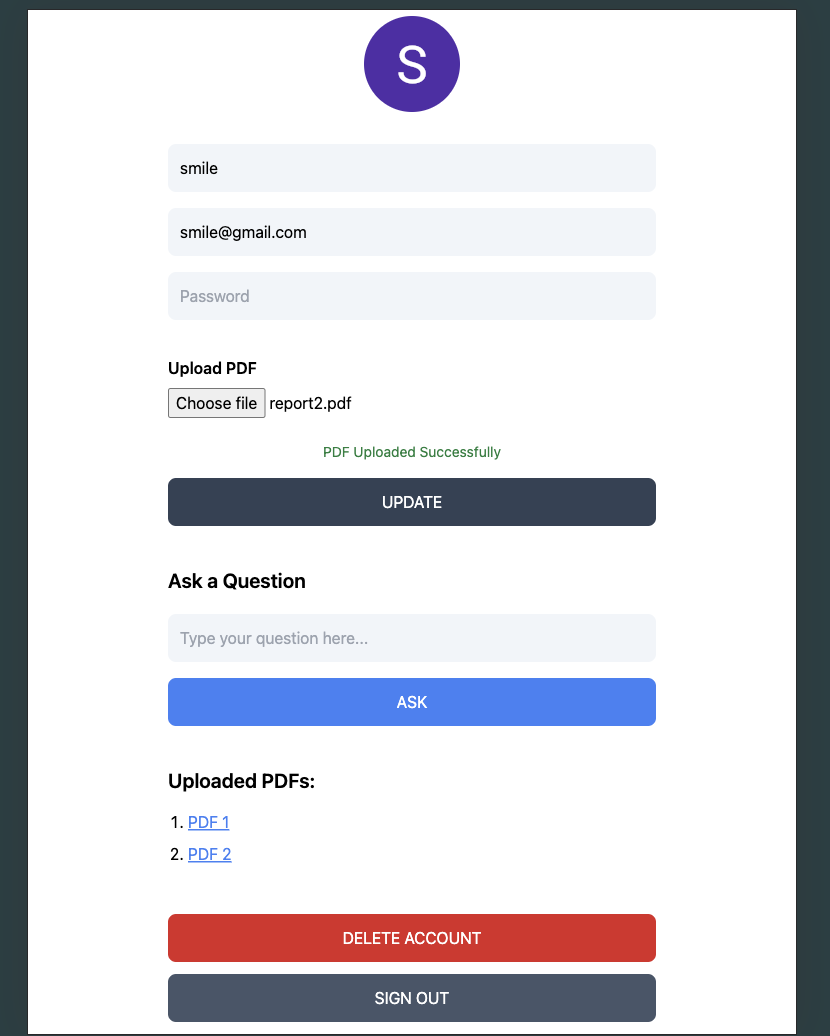
Task: Sign out using the SIGN OUT button
Action: pyautogui.click(x=411, y=998)
